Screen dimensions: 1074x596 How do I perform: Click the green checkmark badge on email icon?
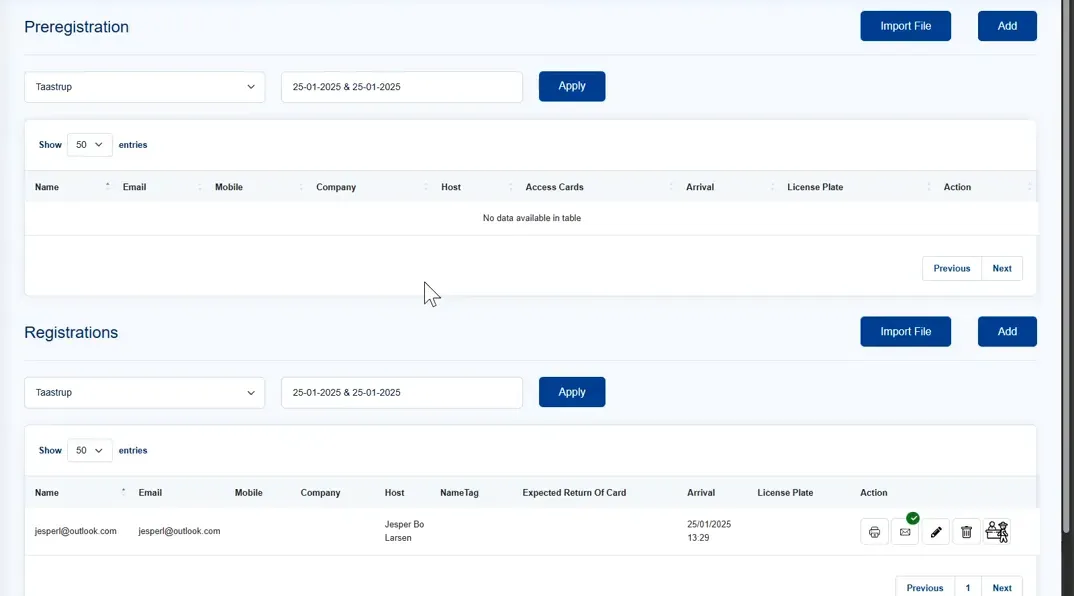(x=912, y=518)
